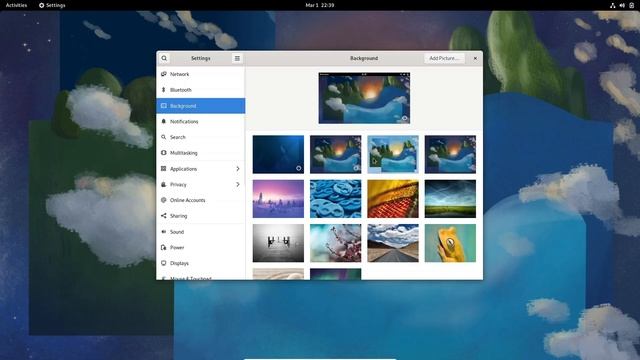Click the Sound speaker icon in sidebar

click(x=164, y=231)
